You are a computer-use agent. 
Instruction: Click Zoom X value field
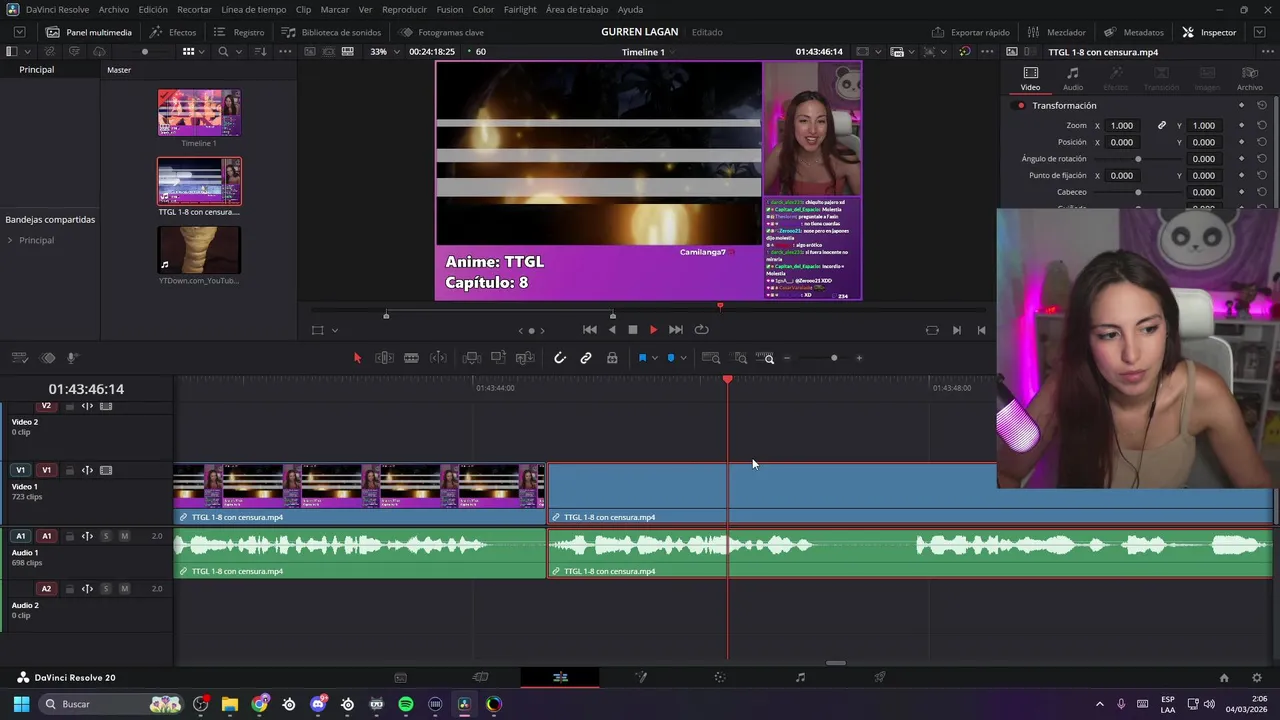1122,126
